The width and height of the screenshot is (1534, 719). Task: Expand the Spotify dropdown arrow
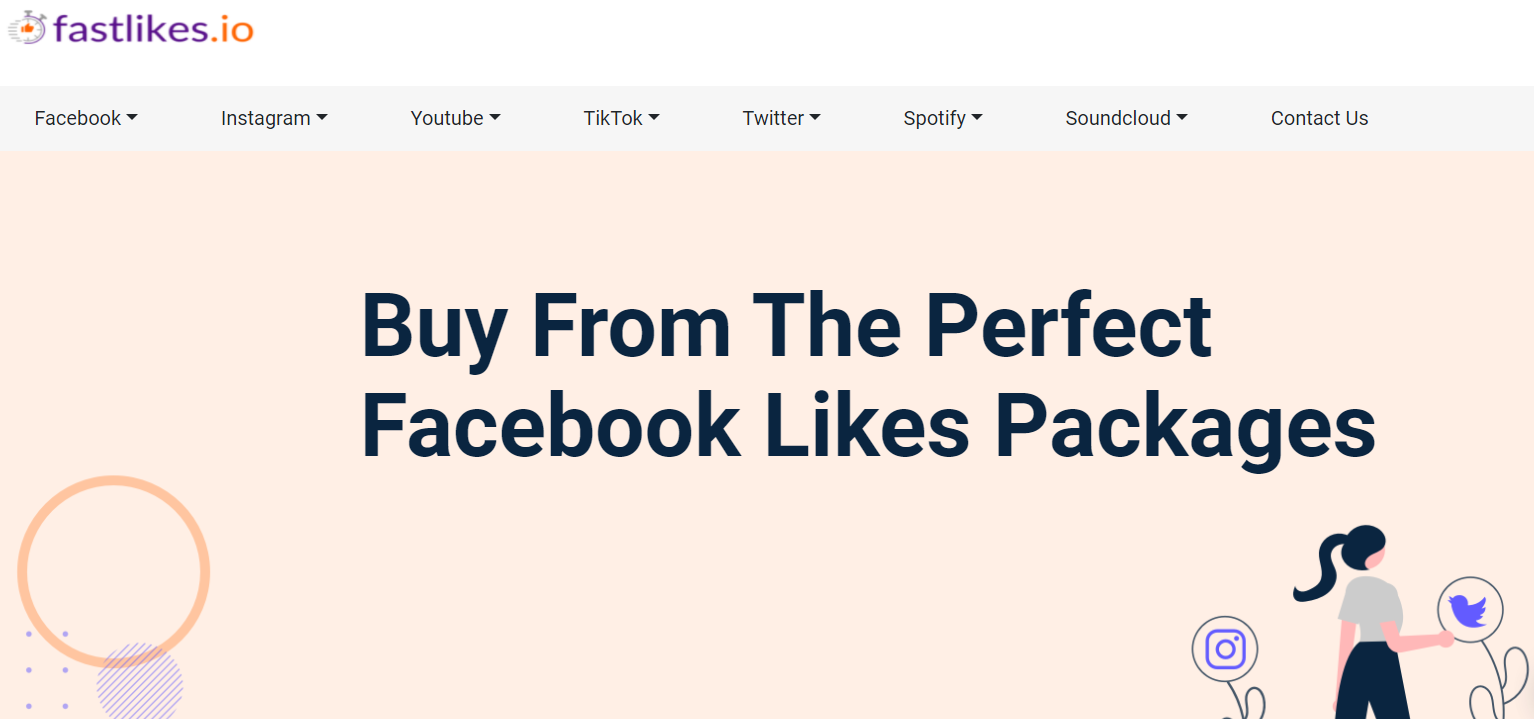(977, 118)
